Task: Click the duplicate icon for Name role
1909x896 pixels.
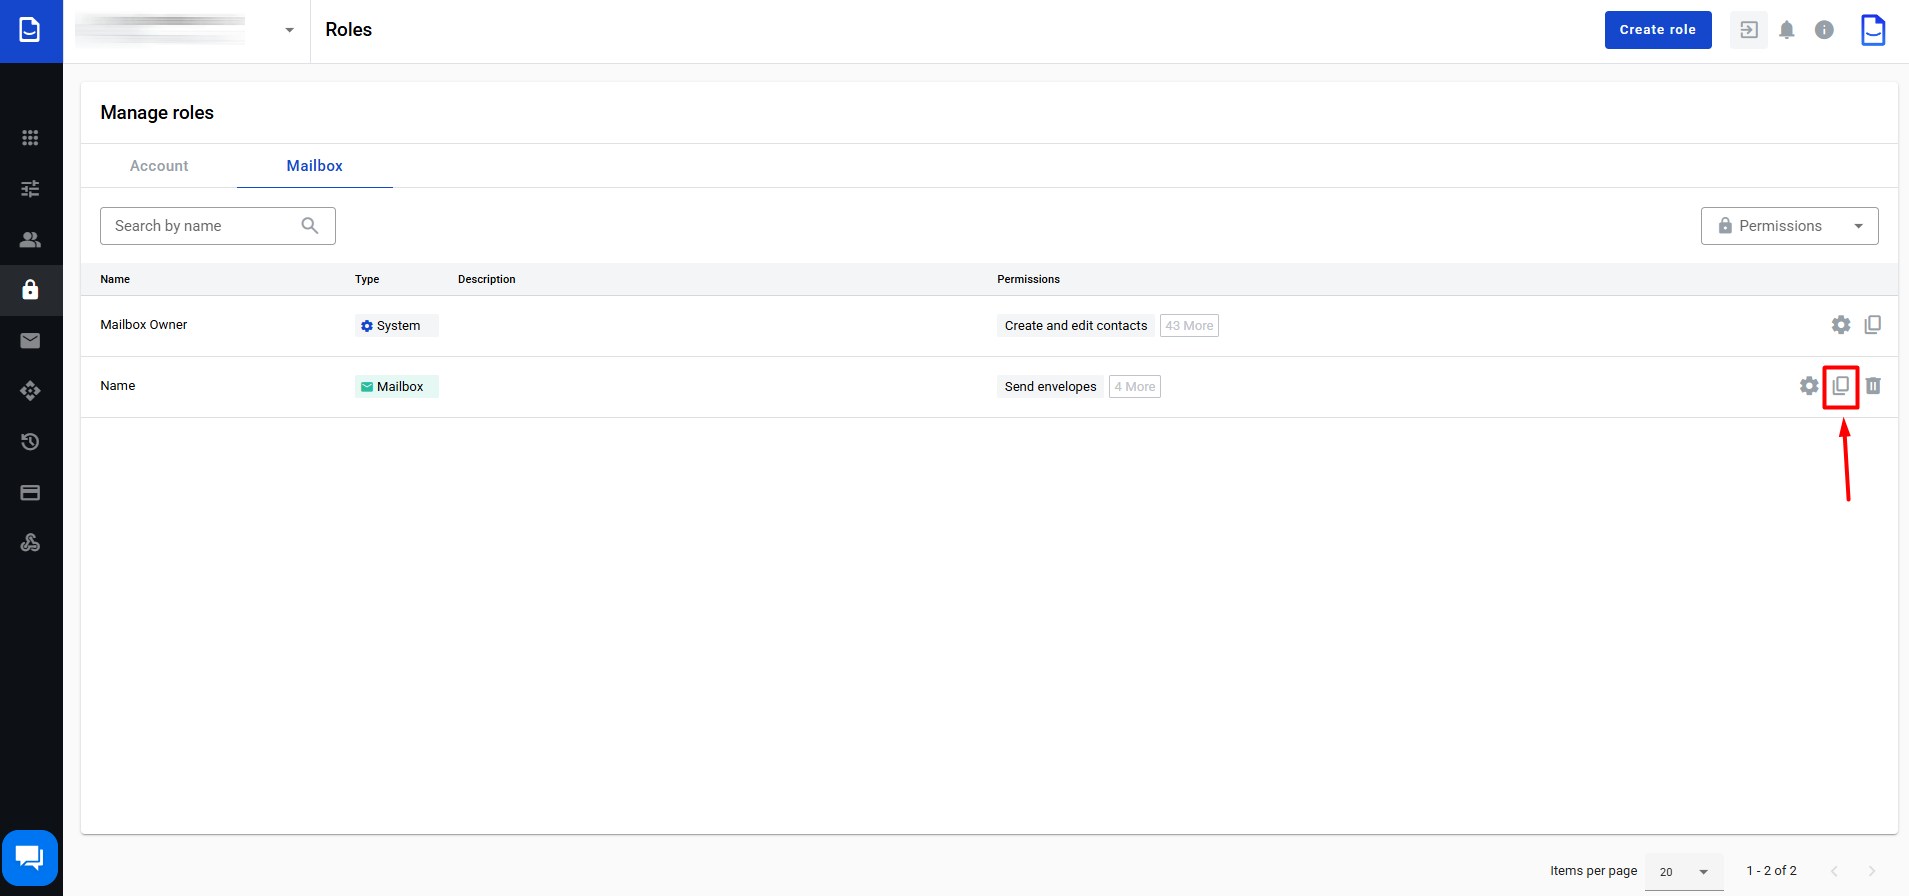Action: tap(1840, 386)
